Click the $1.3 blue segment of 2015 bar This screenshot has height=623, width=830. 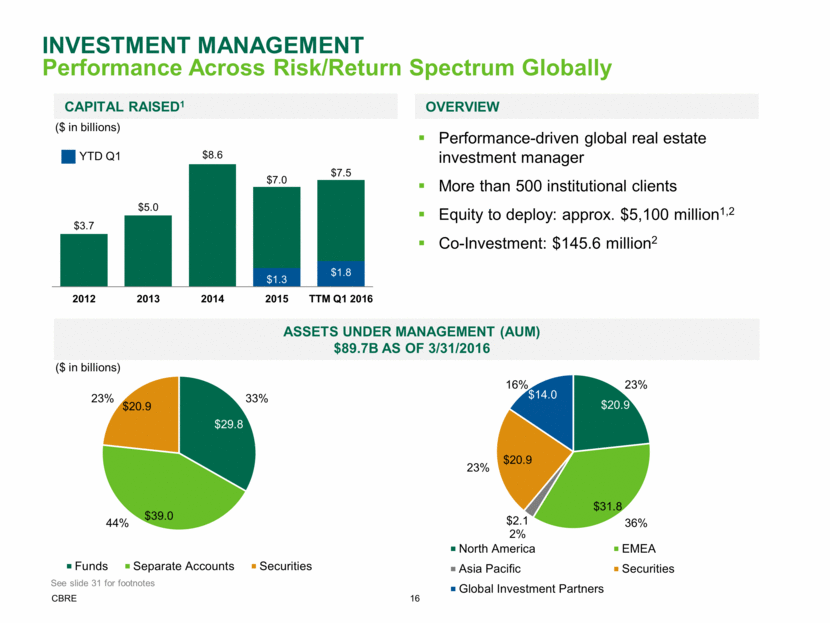[x=276, y=276]
